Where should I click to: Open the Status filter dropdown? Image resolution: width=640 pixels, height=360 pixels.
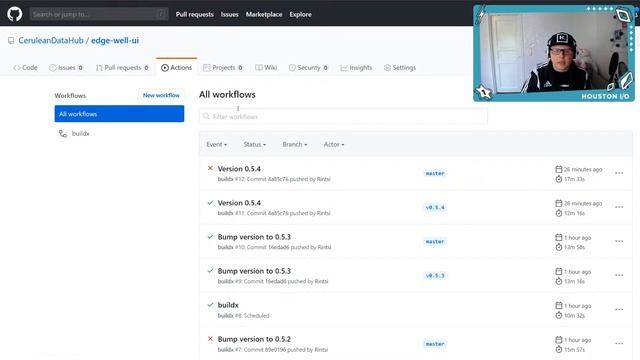(x=254, y=144)
